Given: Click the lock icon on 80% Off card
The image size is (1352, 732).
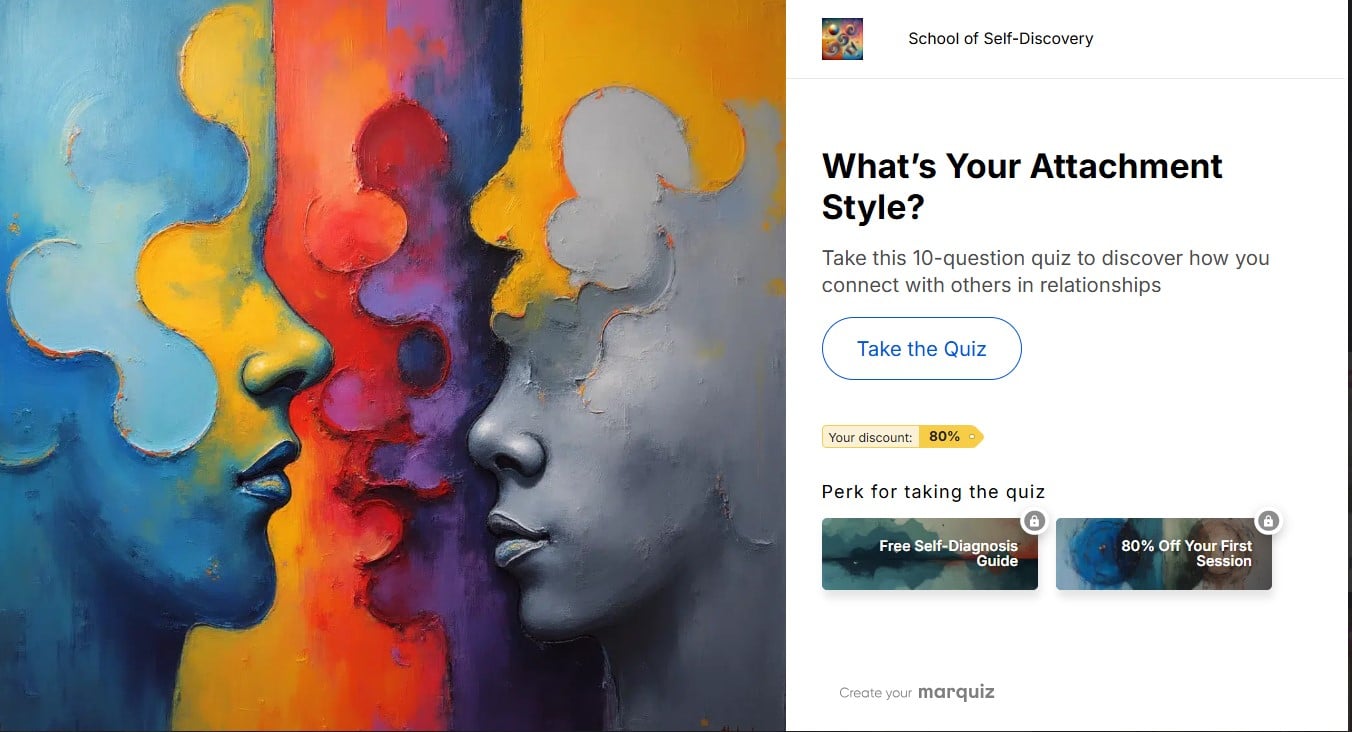Looking at the screenshot, I should pyautogui.click(x=1268, y=521).
